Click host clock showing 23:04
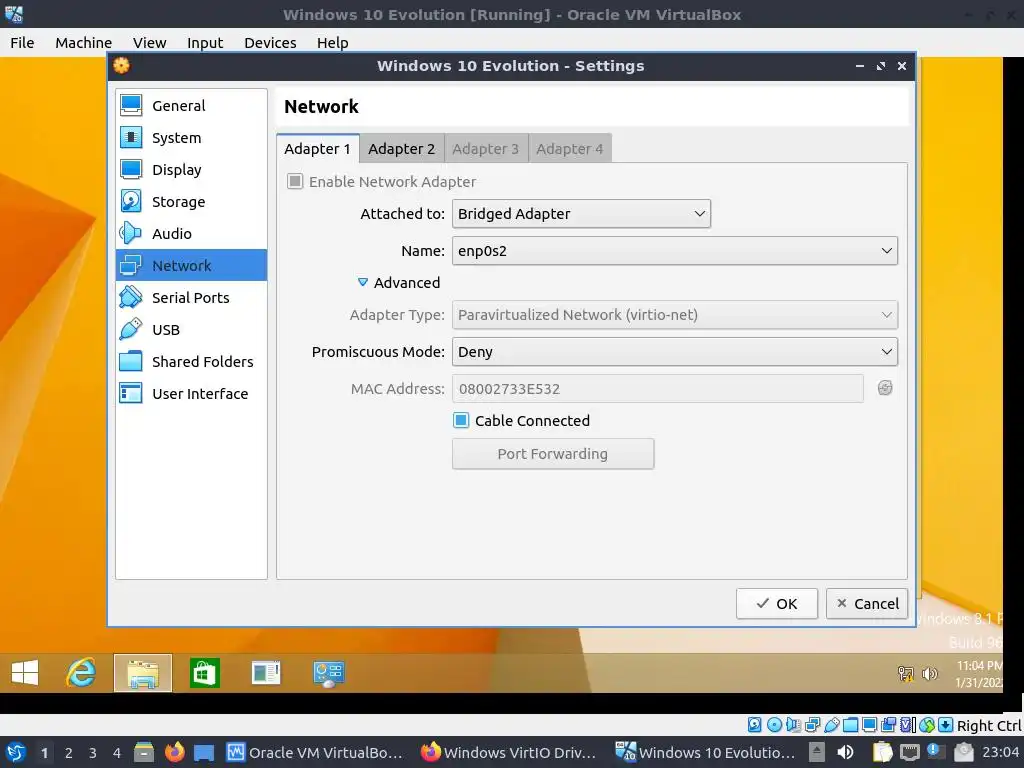Image resolution: width=1024 pixels, height=768 pixels. [x=1000, y=752]
